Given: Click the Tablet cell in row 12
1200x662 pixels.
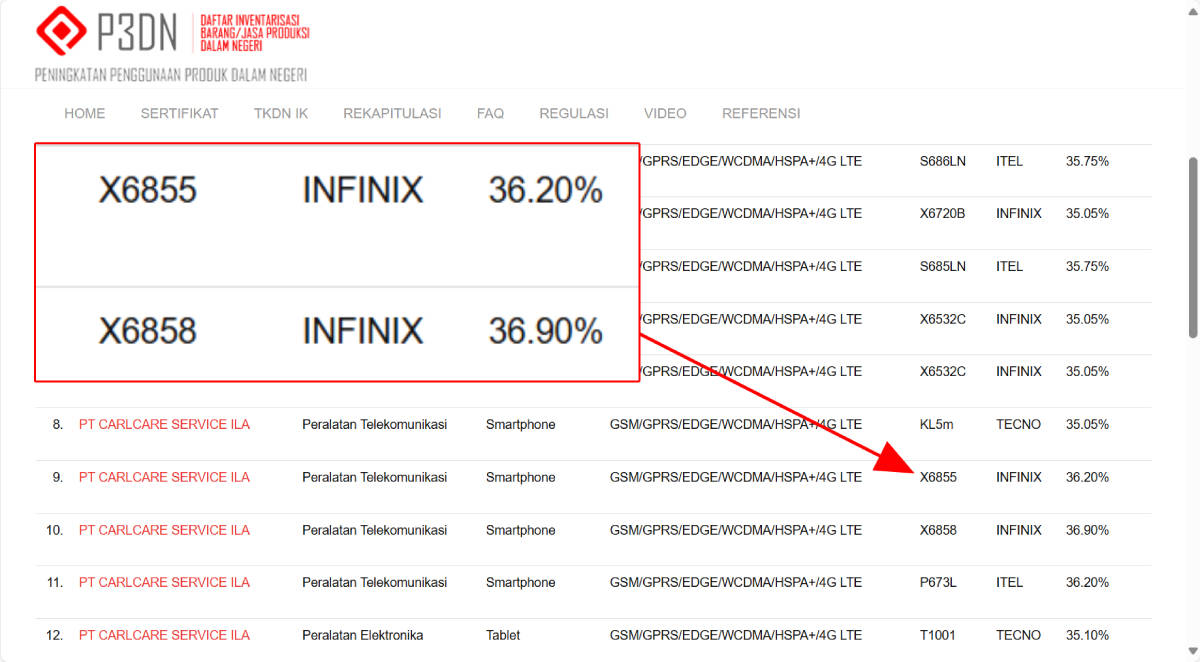Looking at the screenshot, I should [503, 635].
